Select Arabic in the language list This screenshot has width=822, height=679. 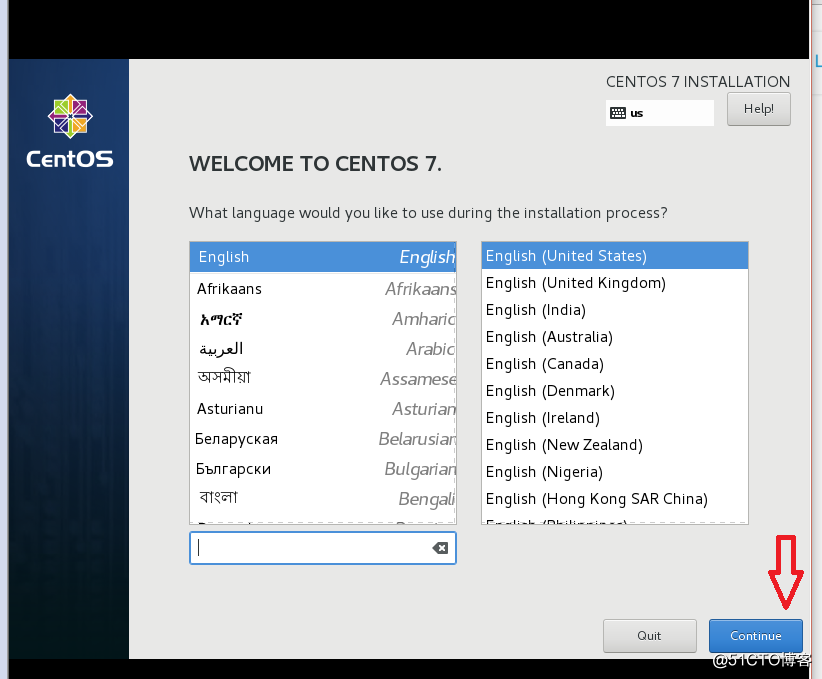tap(323, 349)
